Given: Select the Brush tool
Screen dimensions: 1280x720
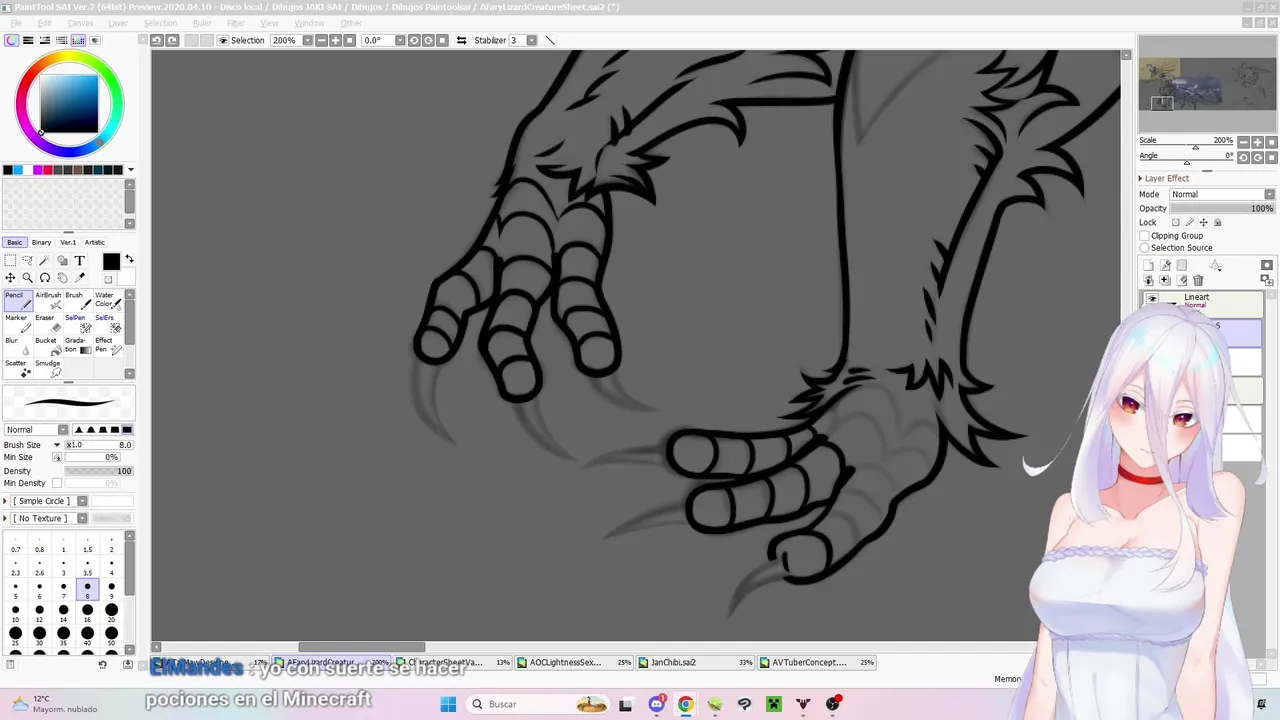Looking at the screenshot, I should 78,301.
